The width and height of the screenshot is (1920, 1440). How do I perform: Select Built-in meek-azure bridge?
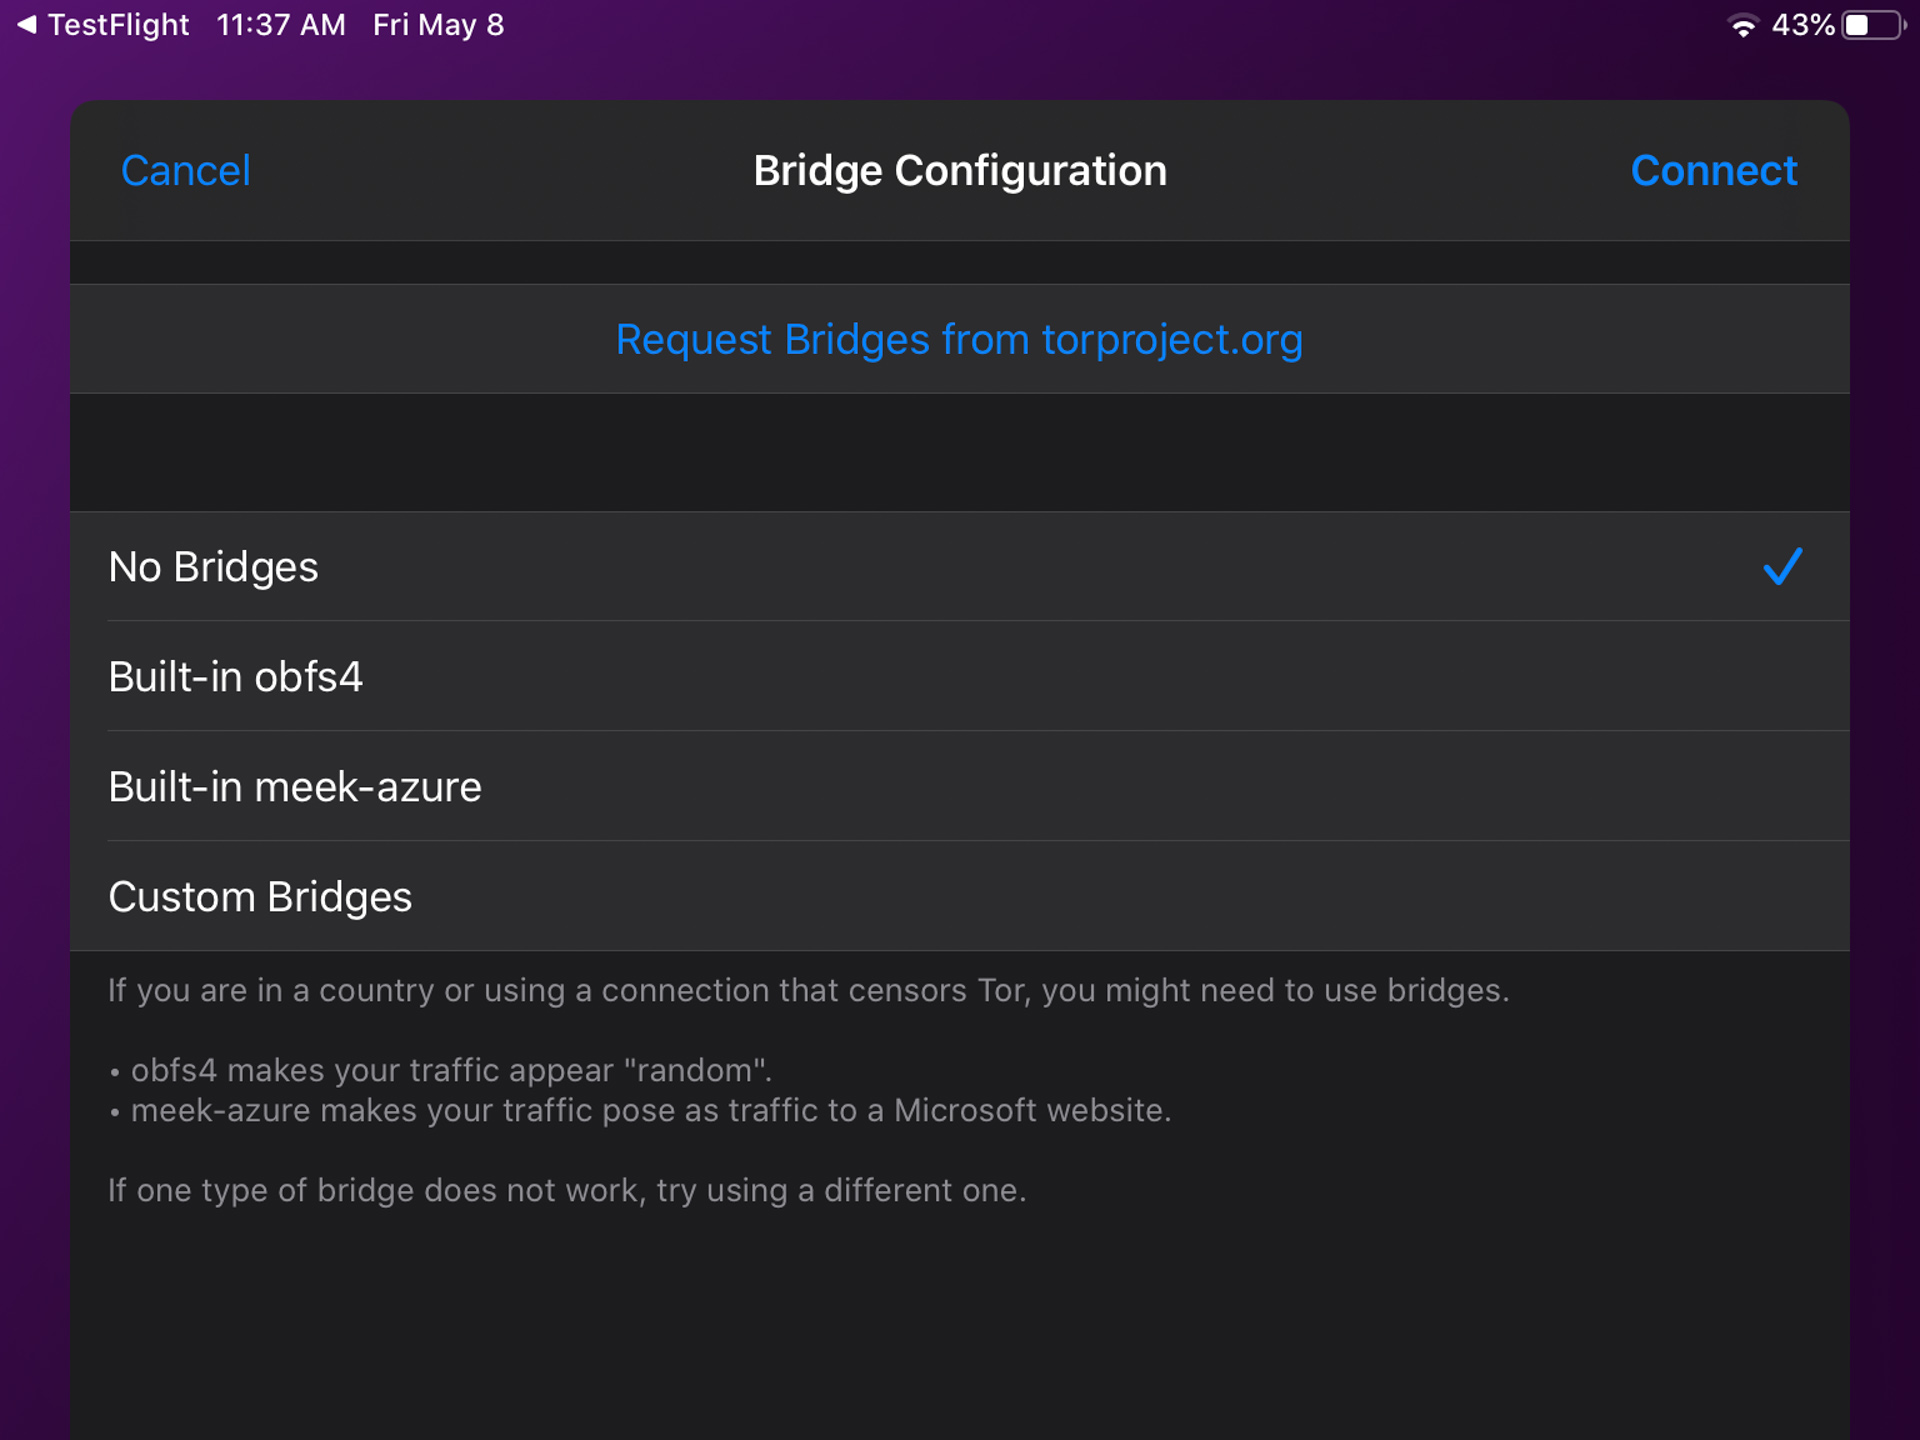coord(958,785)
